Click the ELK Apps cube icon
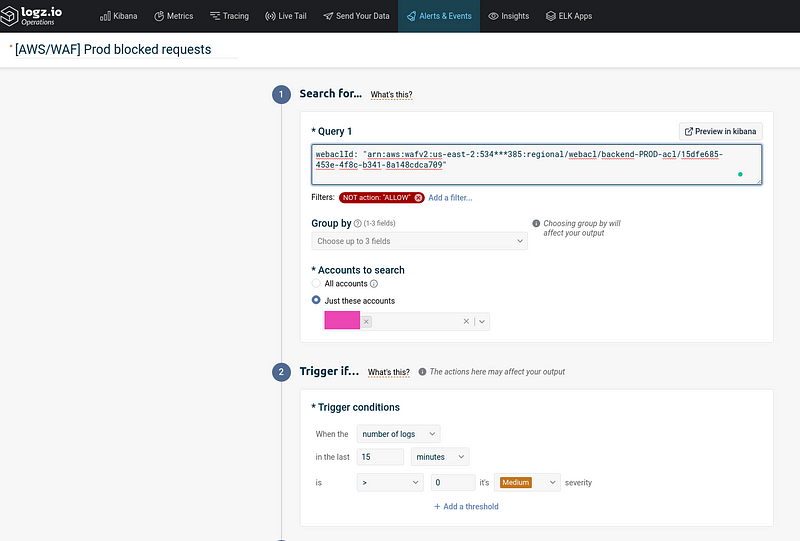This screenshot has height=541, width=800. 551,16
